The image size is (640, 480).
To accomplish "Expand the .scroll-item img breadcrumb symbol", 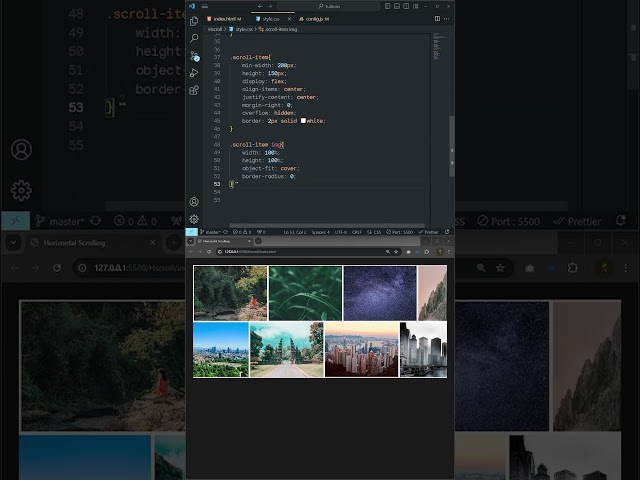I will (278, 29).
